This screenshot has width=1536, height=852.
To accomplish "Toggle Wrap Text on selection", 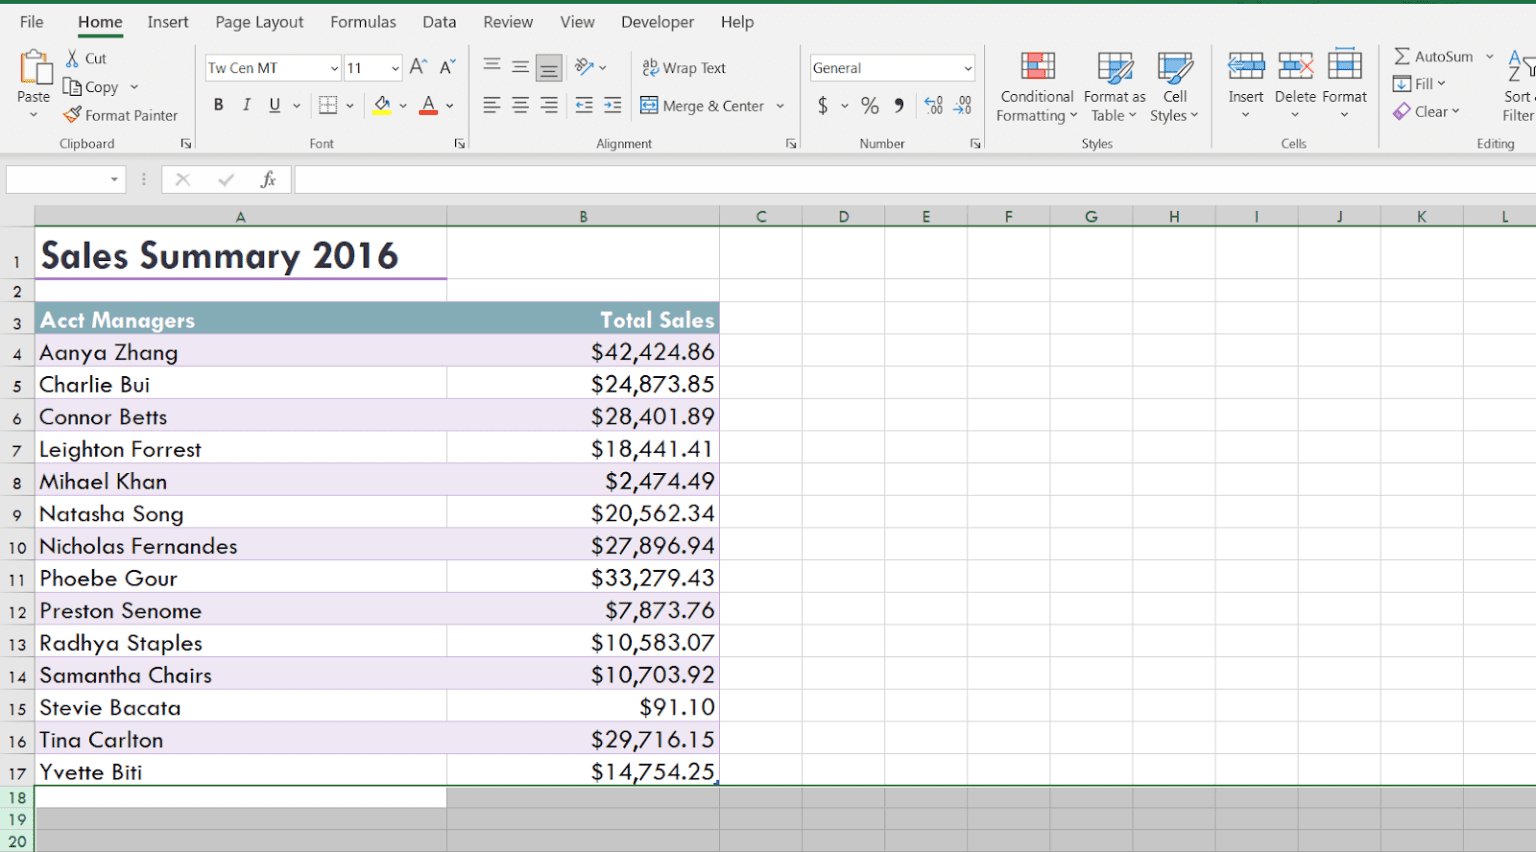I will point(684,68).
